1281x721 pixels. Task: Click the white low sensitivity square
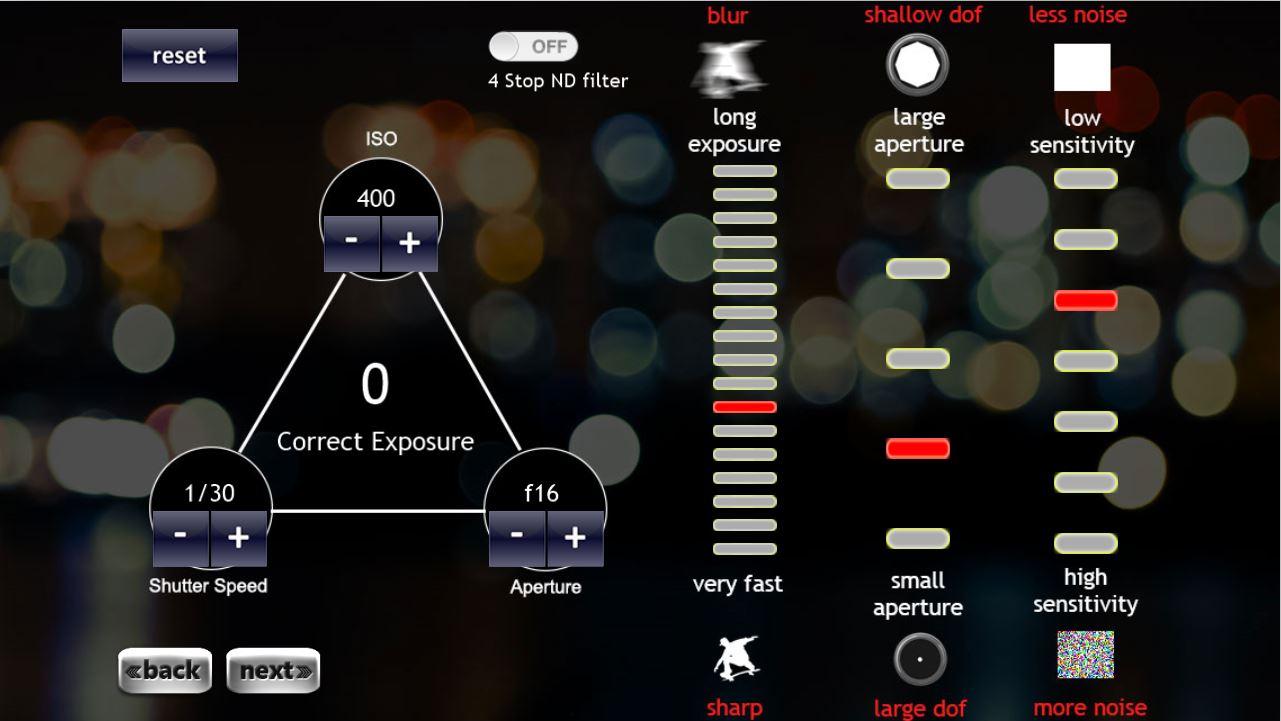pyautogui.click(x=1082, y=67)
